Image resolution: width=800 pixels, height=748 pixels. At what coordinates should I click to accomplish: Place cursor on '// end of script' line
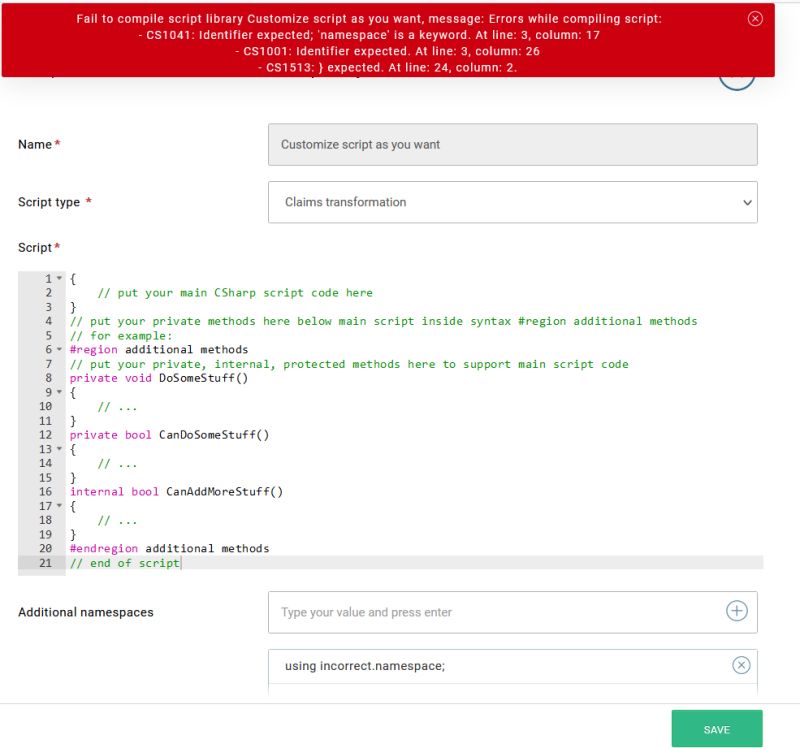tap(125, 563)
